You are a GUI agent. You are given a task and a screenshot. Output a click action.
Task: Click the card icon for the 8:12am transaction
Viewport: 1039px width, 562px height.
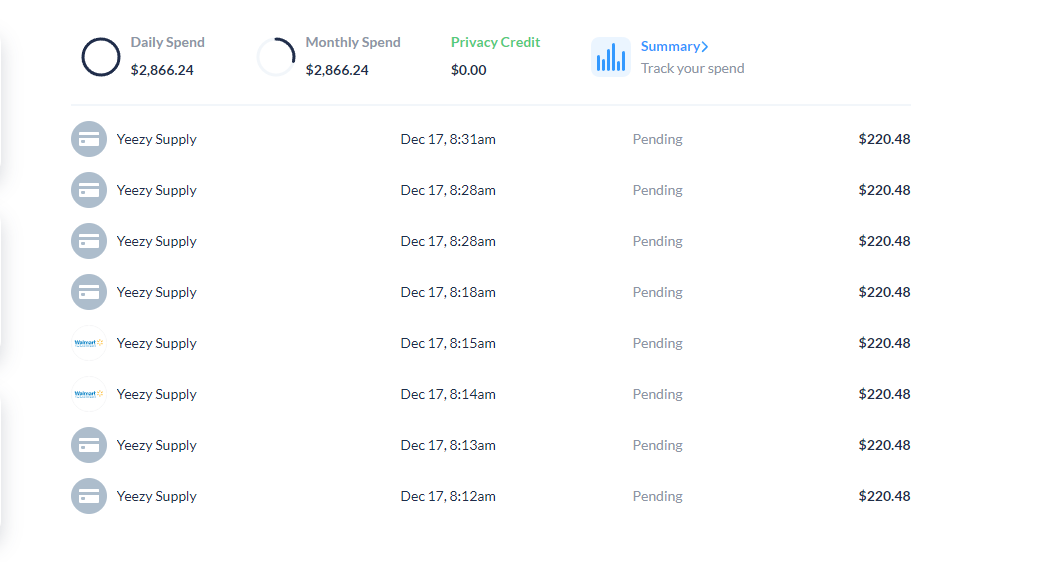(89, 496)
